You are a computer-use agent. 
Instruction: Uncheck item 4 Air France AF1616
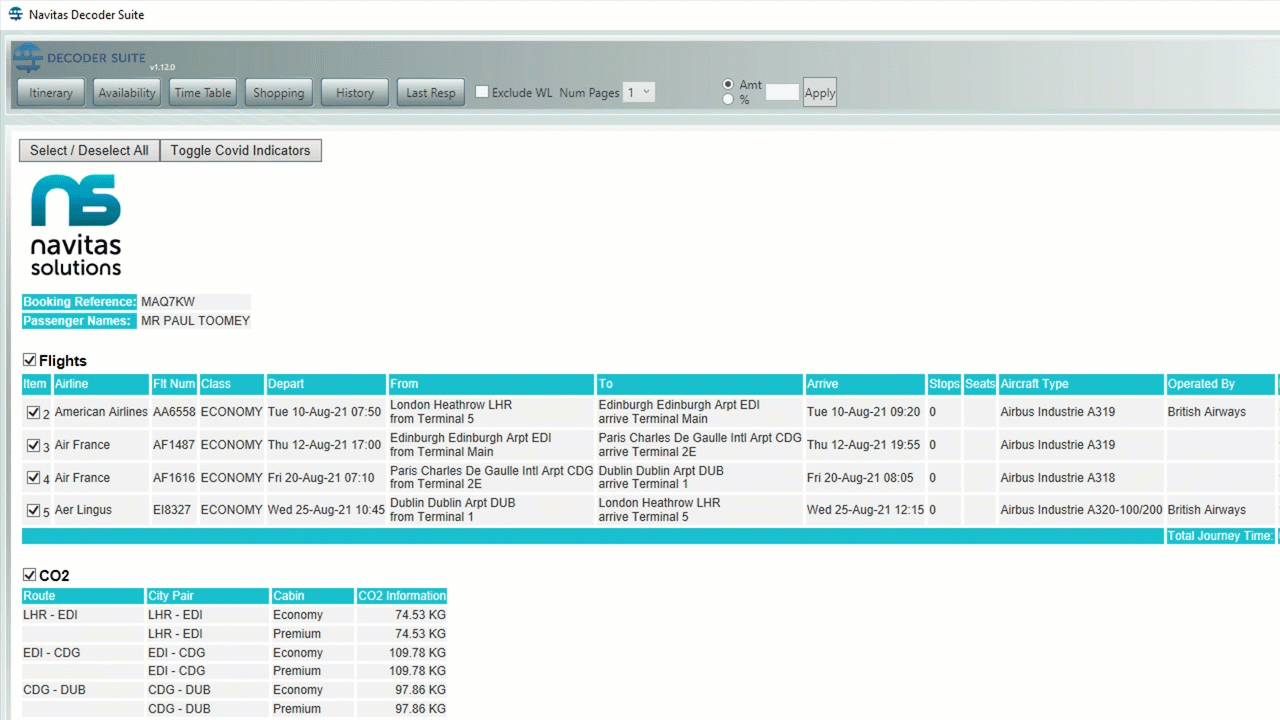point(33,478)
